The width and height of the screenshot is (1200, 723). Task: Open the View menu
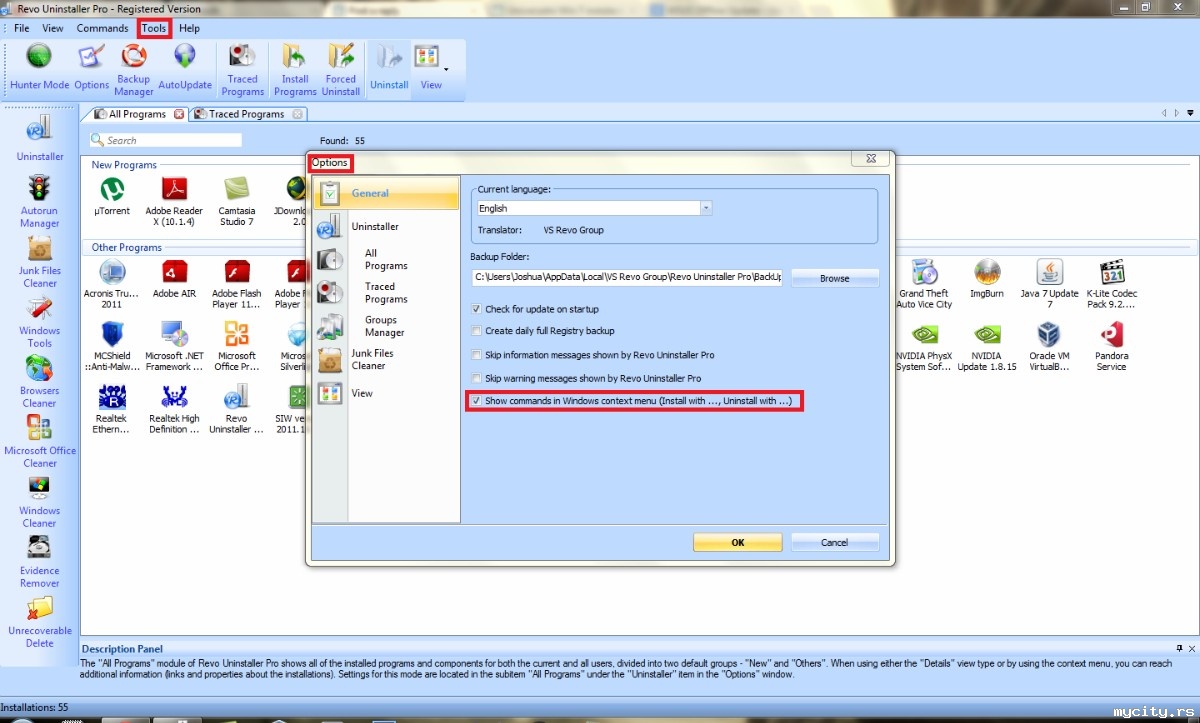(x=53, y=28)
